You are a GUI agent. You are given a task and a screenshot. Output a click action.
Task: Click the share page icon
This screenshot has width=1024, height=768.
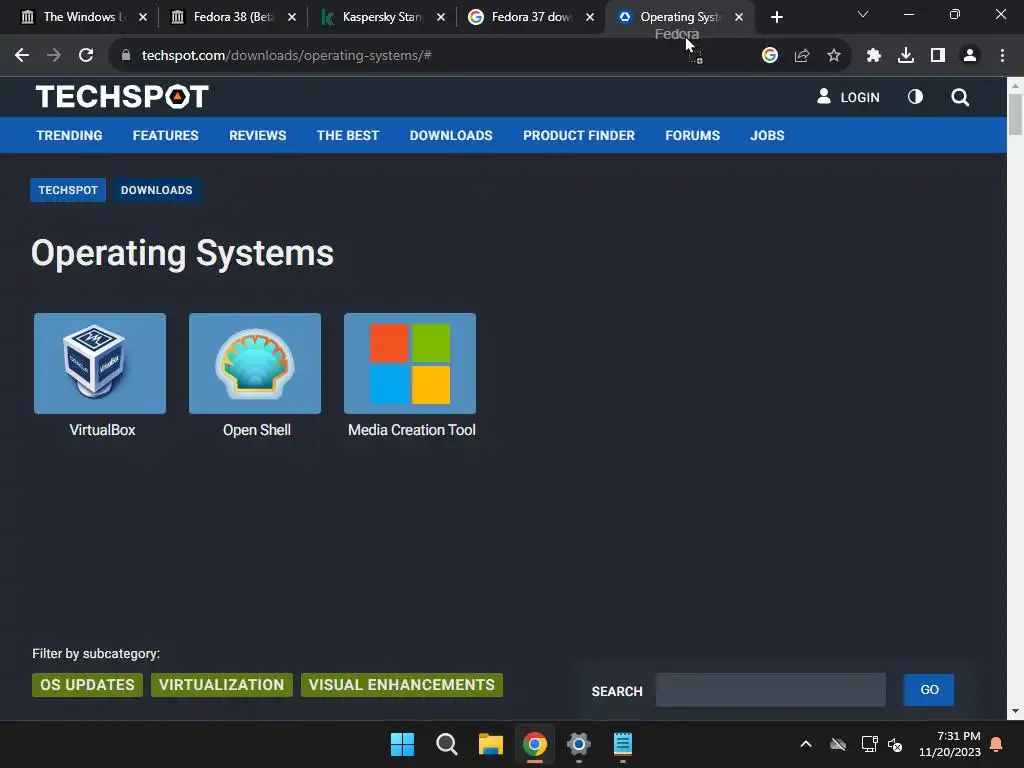[802, 56]
